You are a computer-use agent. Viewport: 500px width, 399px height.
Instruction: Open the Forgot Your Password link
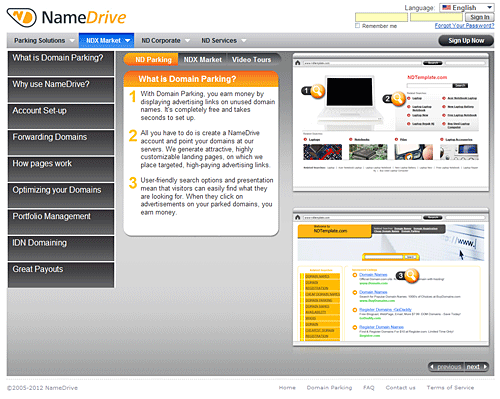coord(464,26)
